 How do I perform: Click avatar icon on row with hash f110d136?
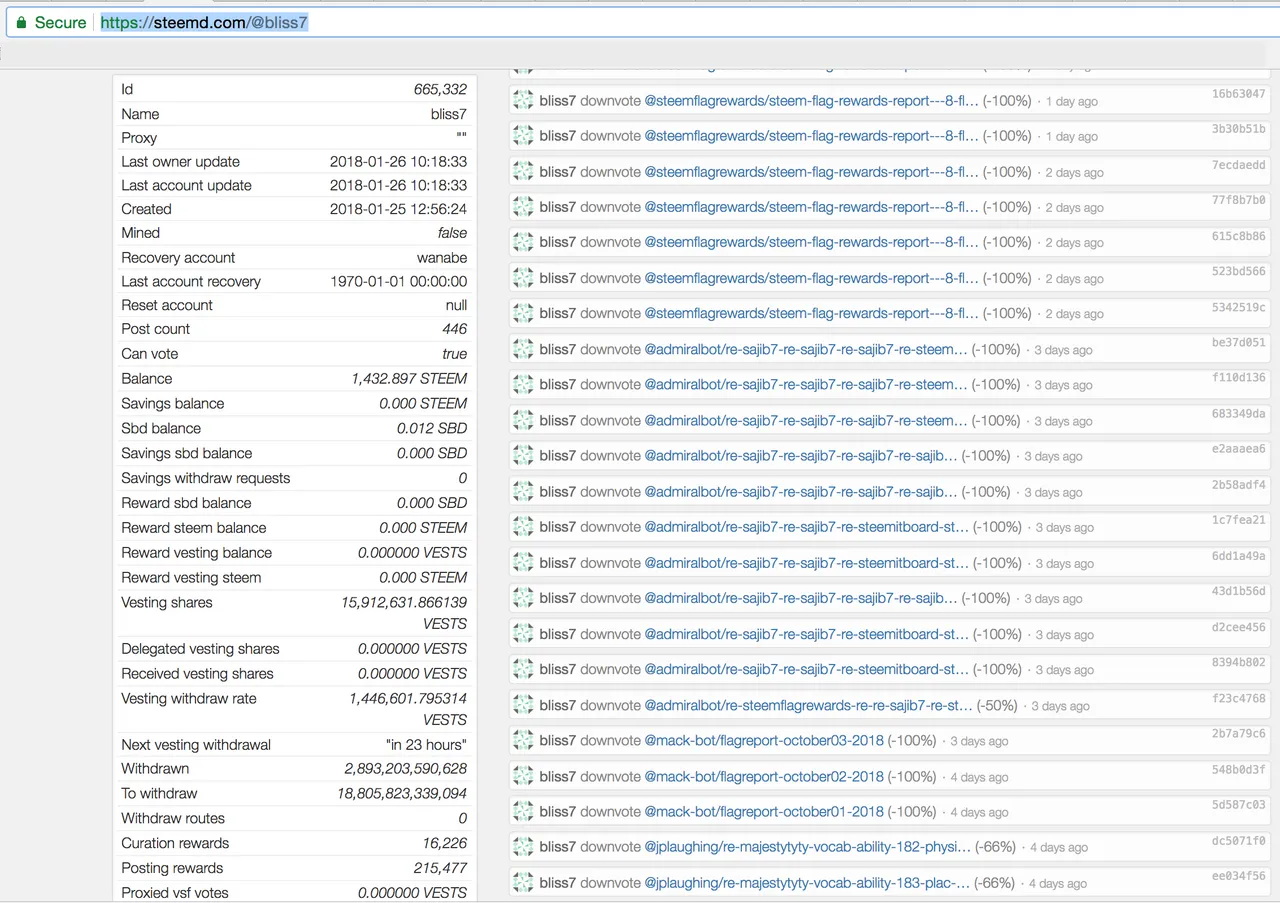pos(523,384)
